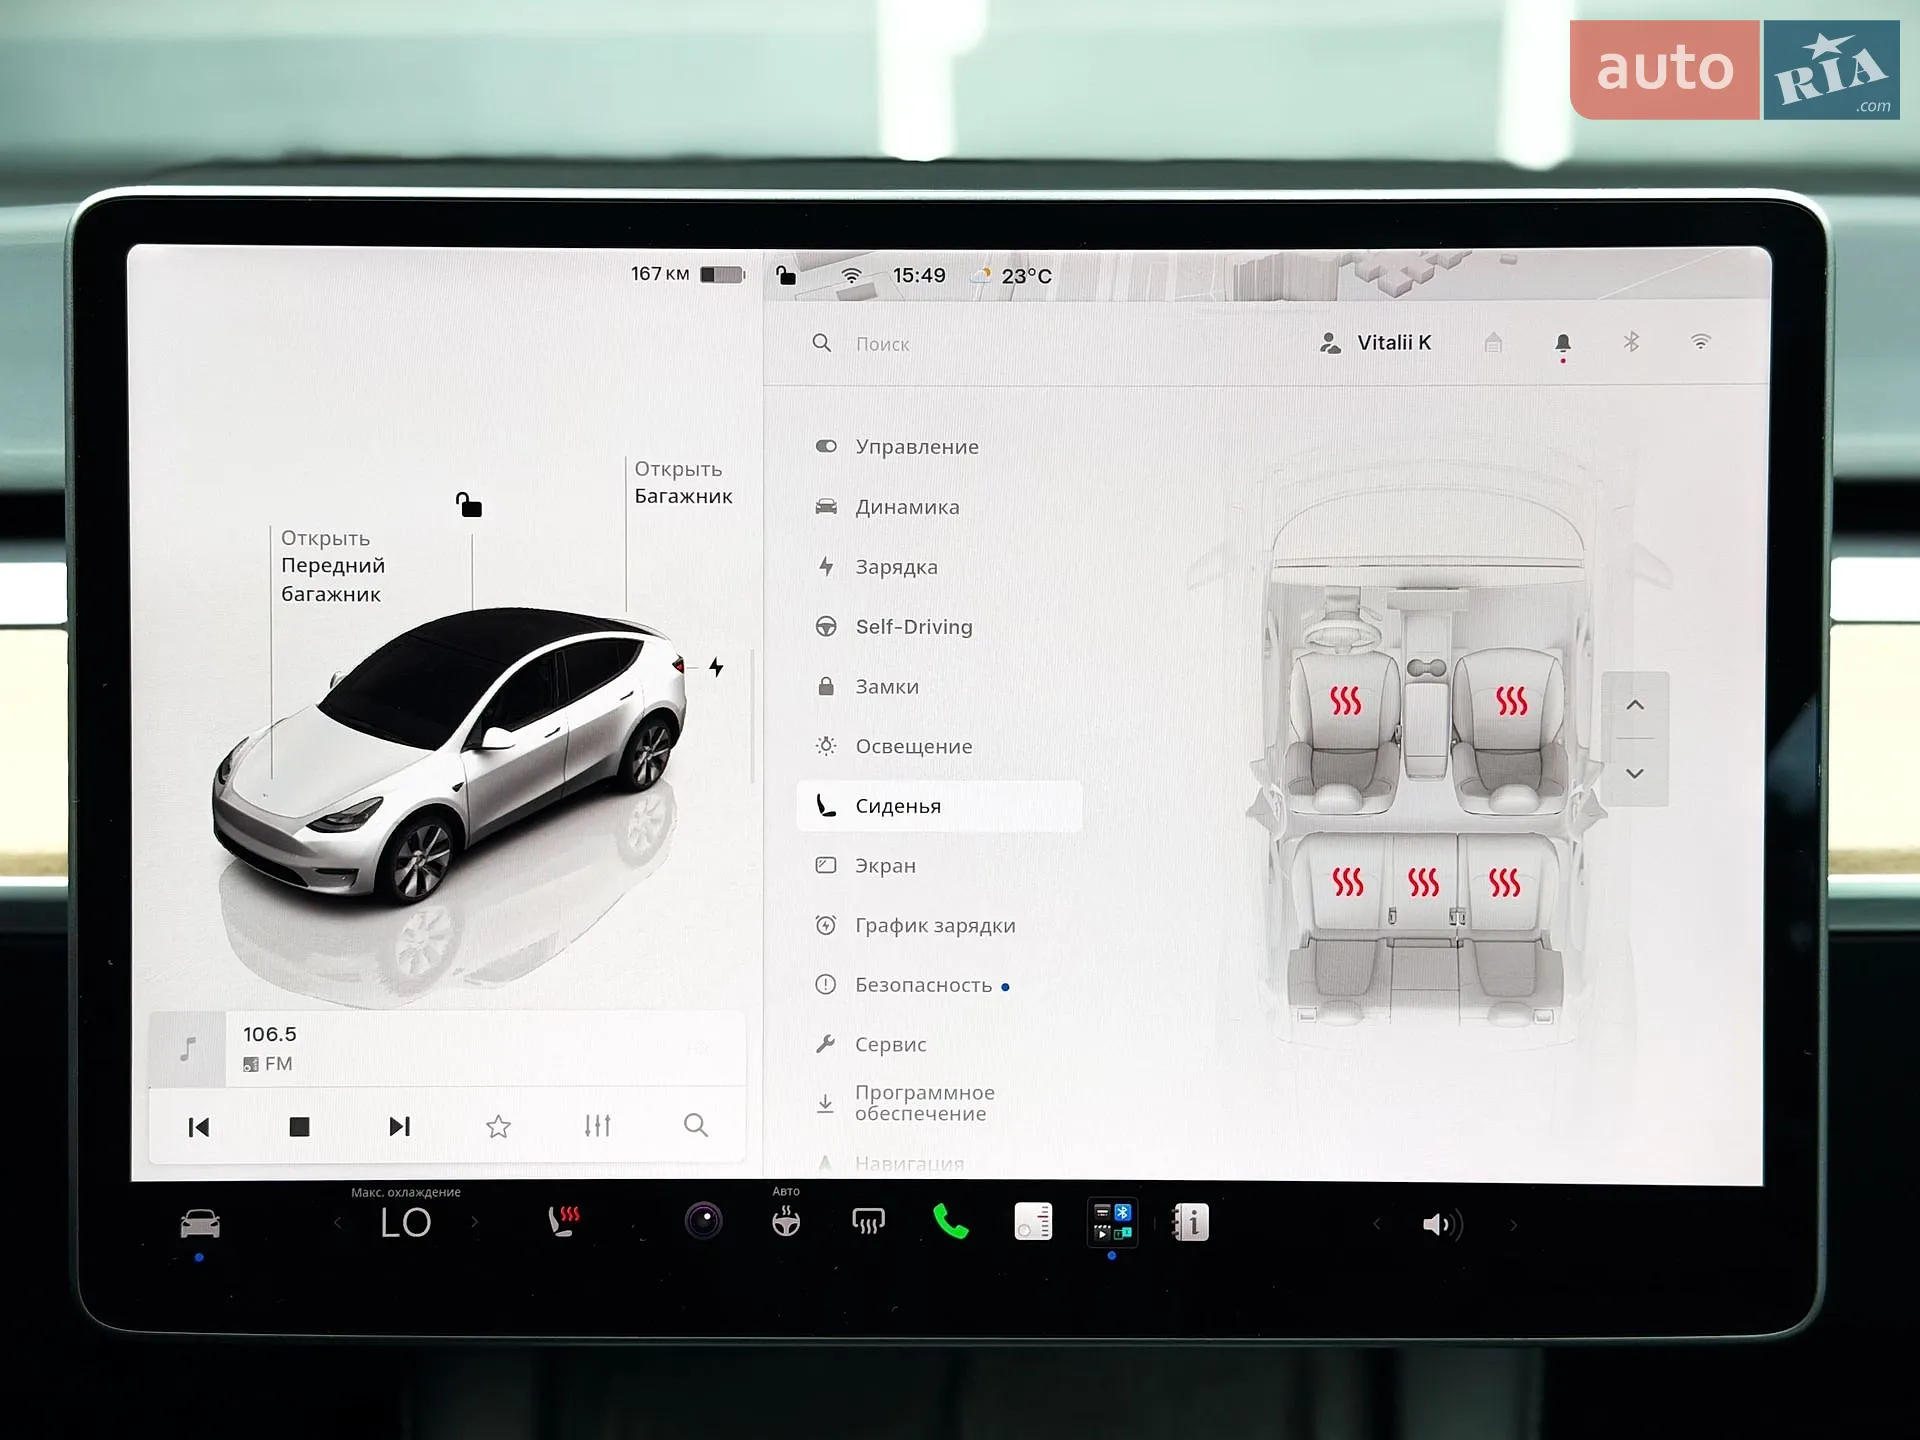Image resolution: width=1920 pixels, height=1440 pixels.
Task: Open Vitalii K driver profile
Action: pos(1375,343)
